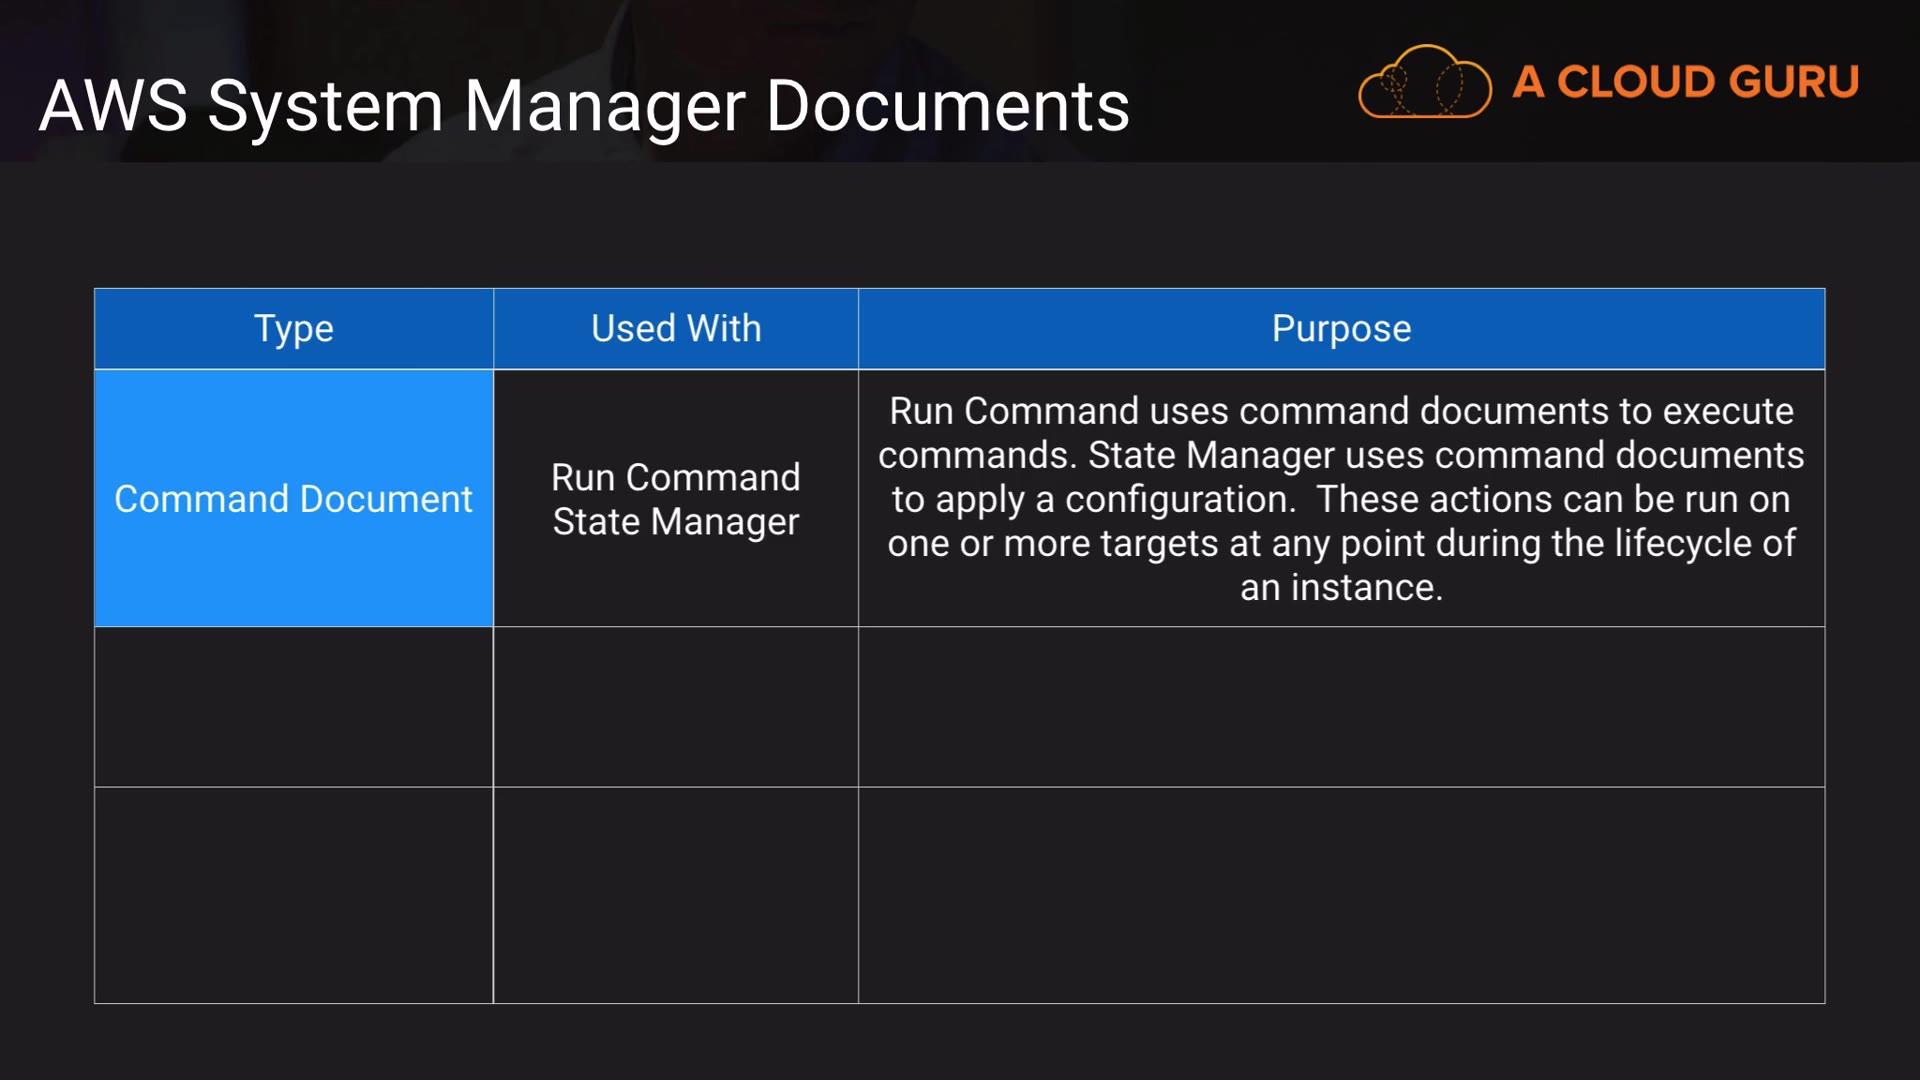Click "an instance." at end of description
Image resolution: width=1920 pixels, height=1080 pixels.
click(x=1341, y=588)
